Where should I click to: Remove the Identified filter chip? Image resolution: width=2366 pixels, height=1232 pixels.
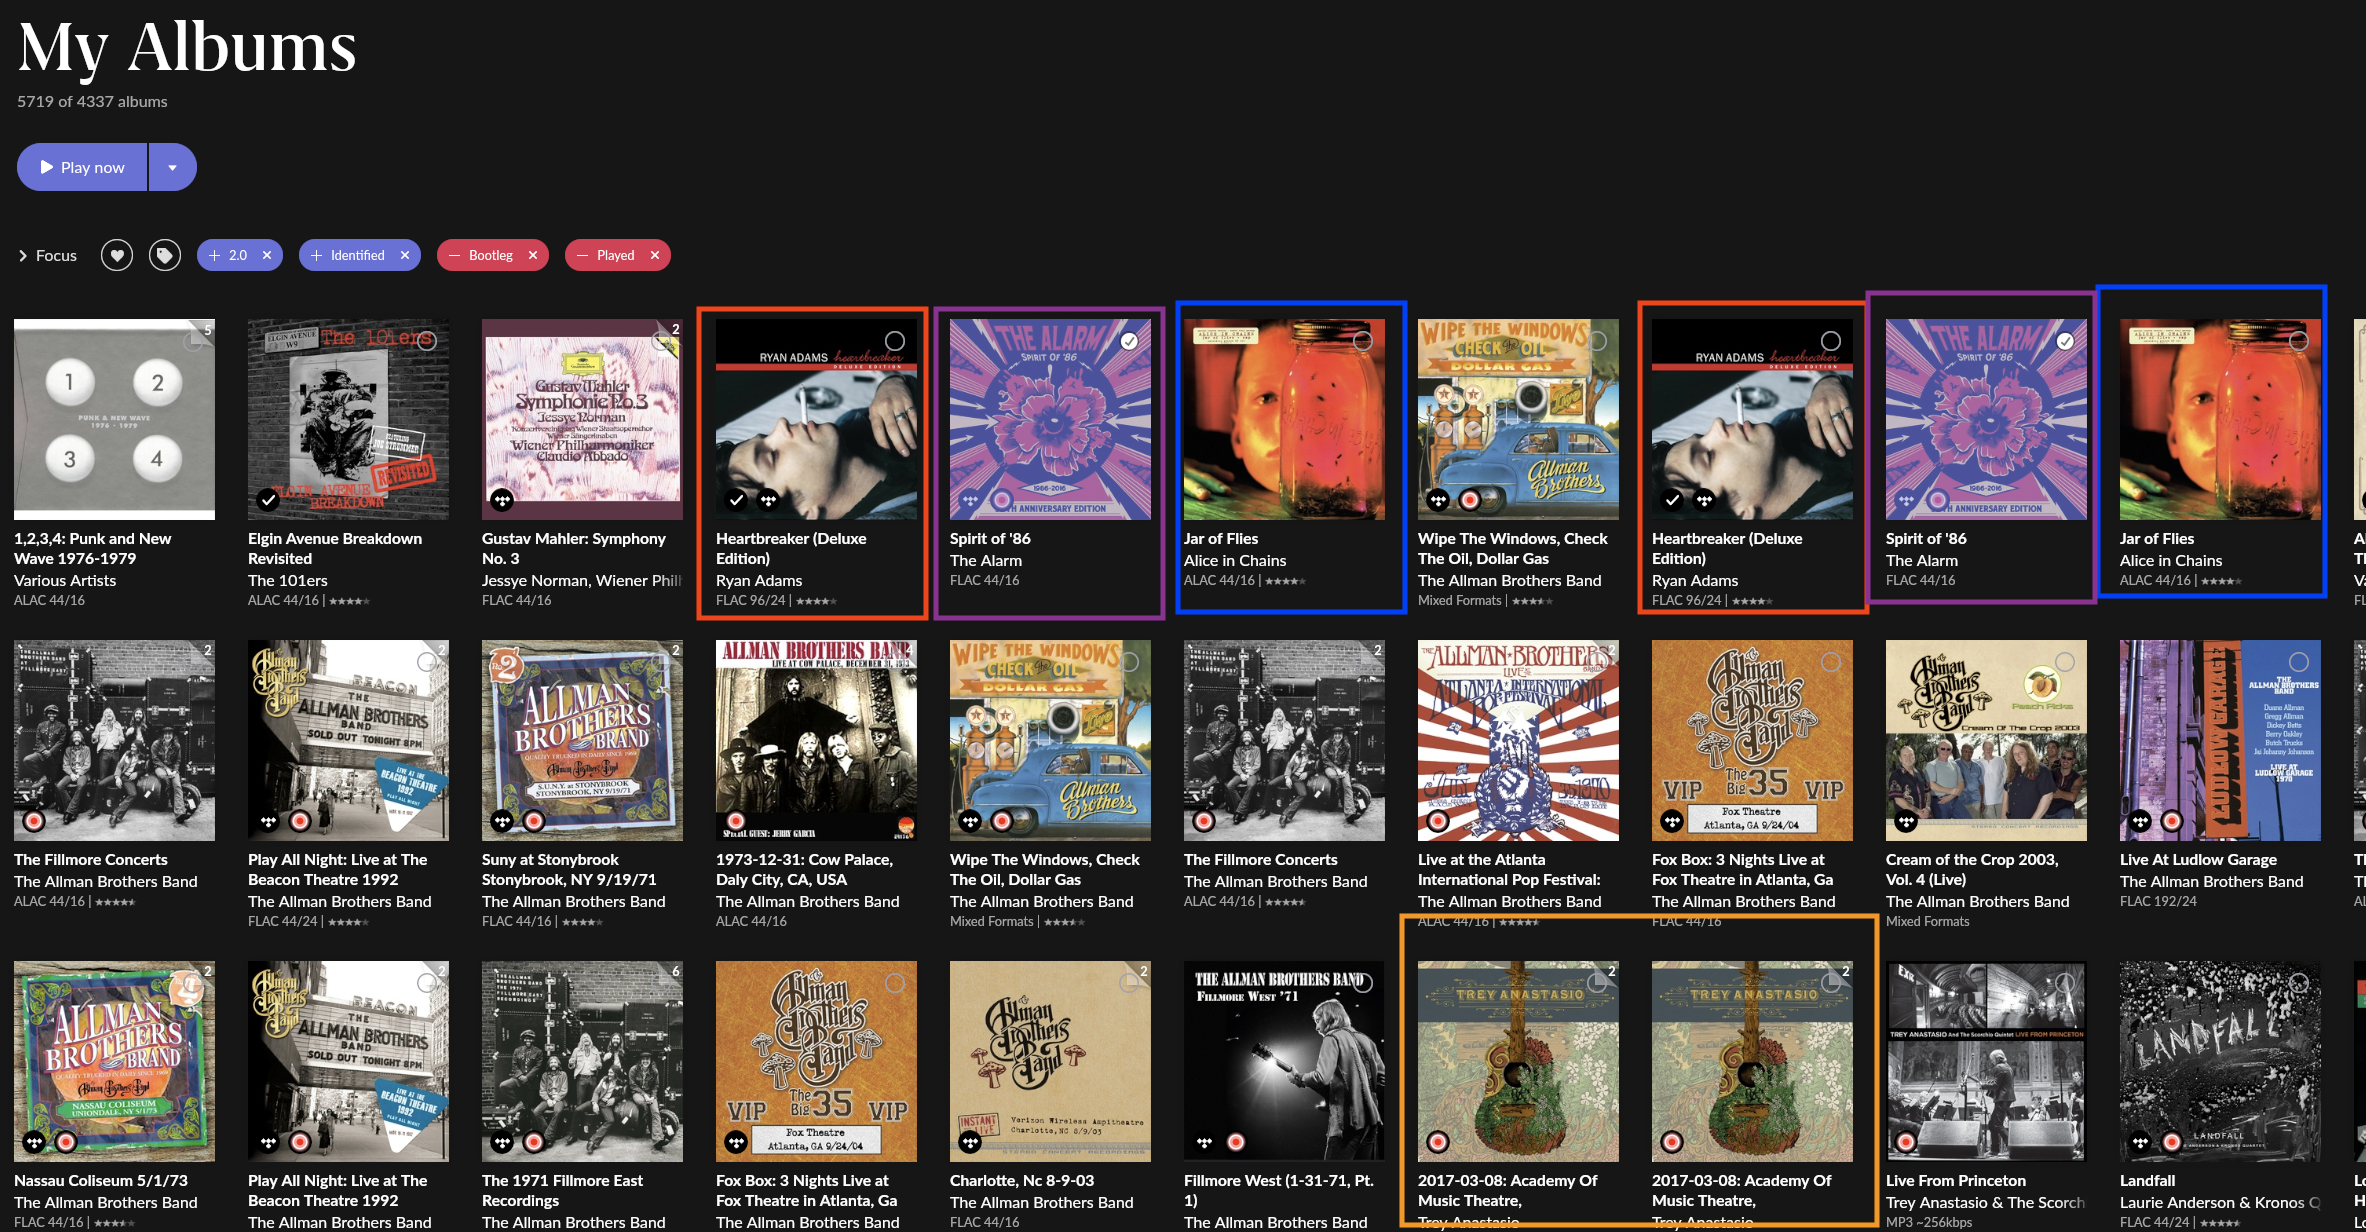405,256
